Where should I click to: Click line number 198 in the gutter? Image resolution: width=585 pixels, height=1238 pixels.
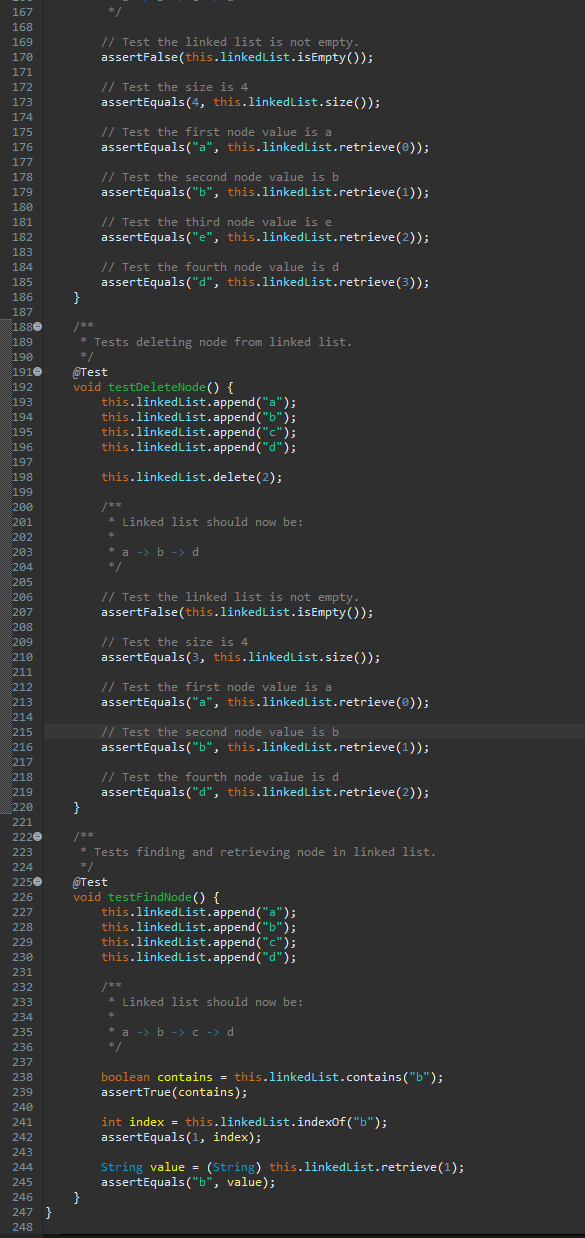(17, 477)
